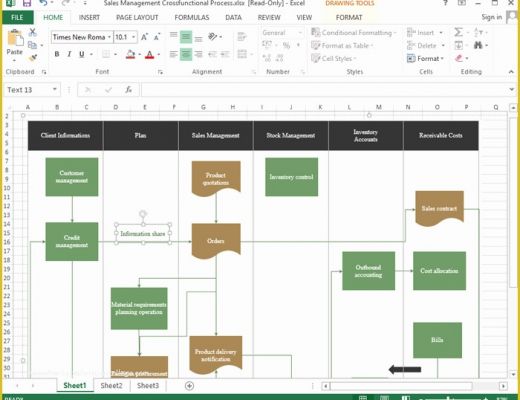This screenshot has height=400, width=520.
Task: Switch to the PAGE LAYOUT tab
Action: [x=137, y=17]
